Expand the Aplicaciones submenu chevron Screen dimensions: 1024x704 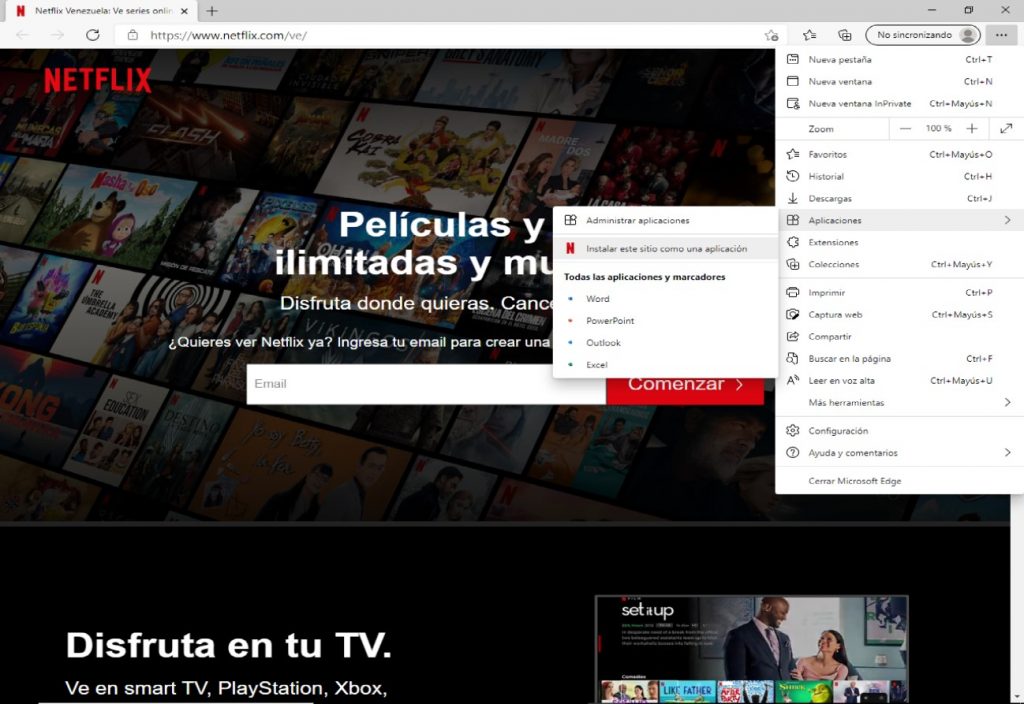pyautogui.click(x=1008, y=220)
